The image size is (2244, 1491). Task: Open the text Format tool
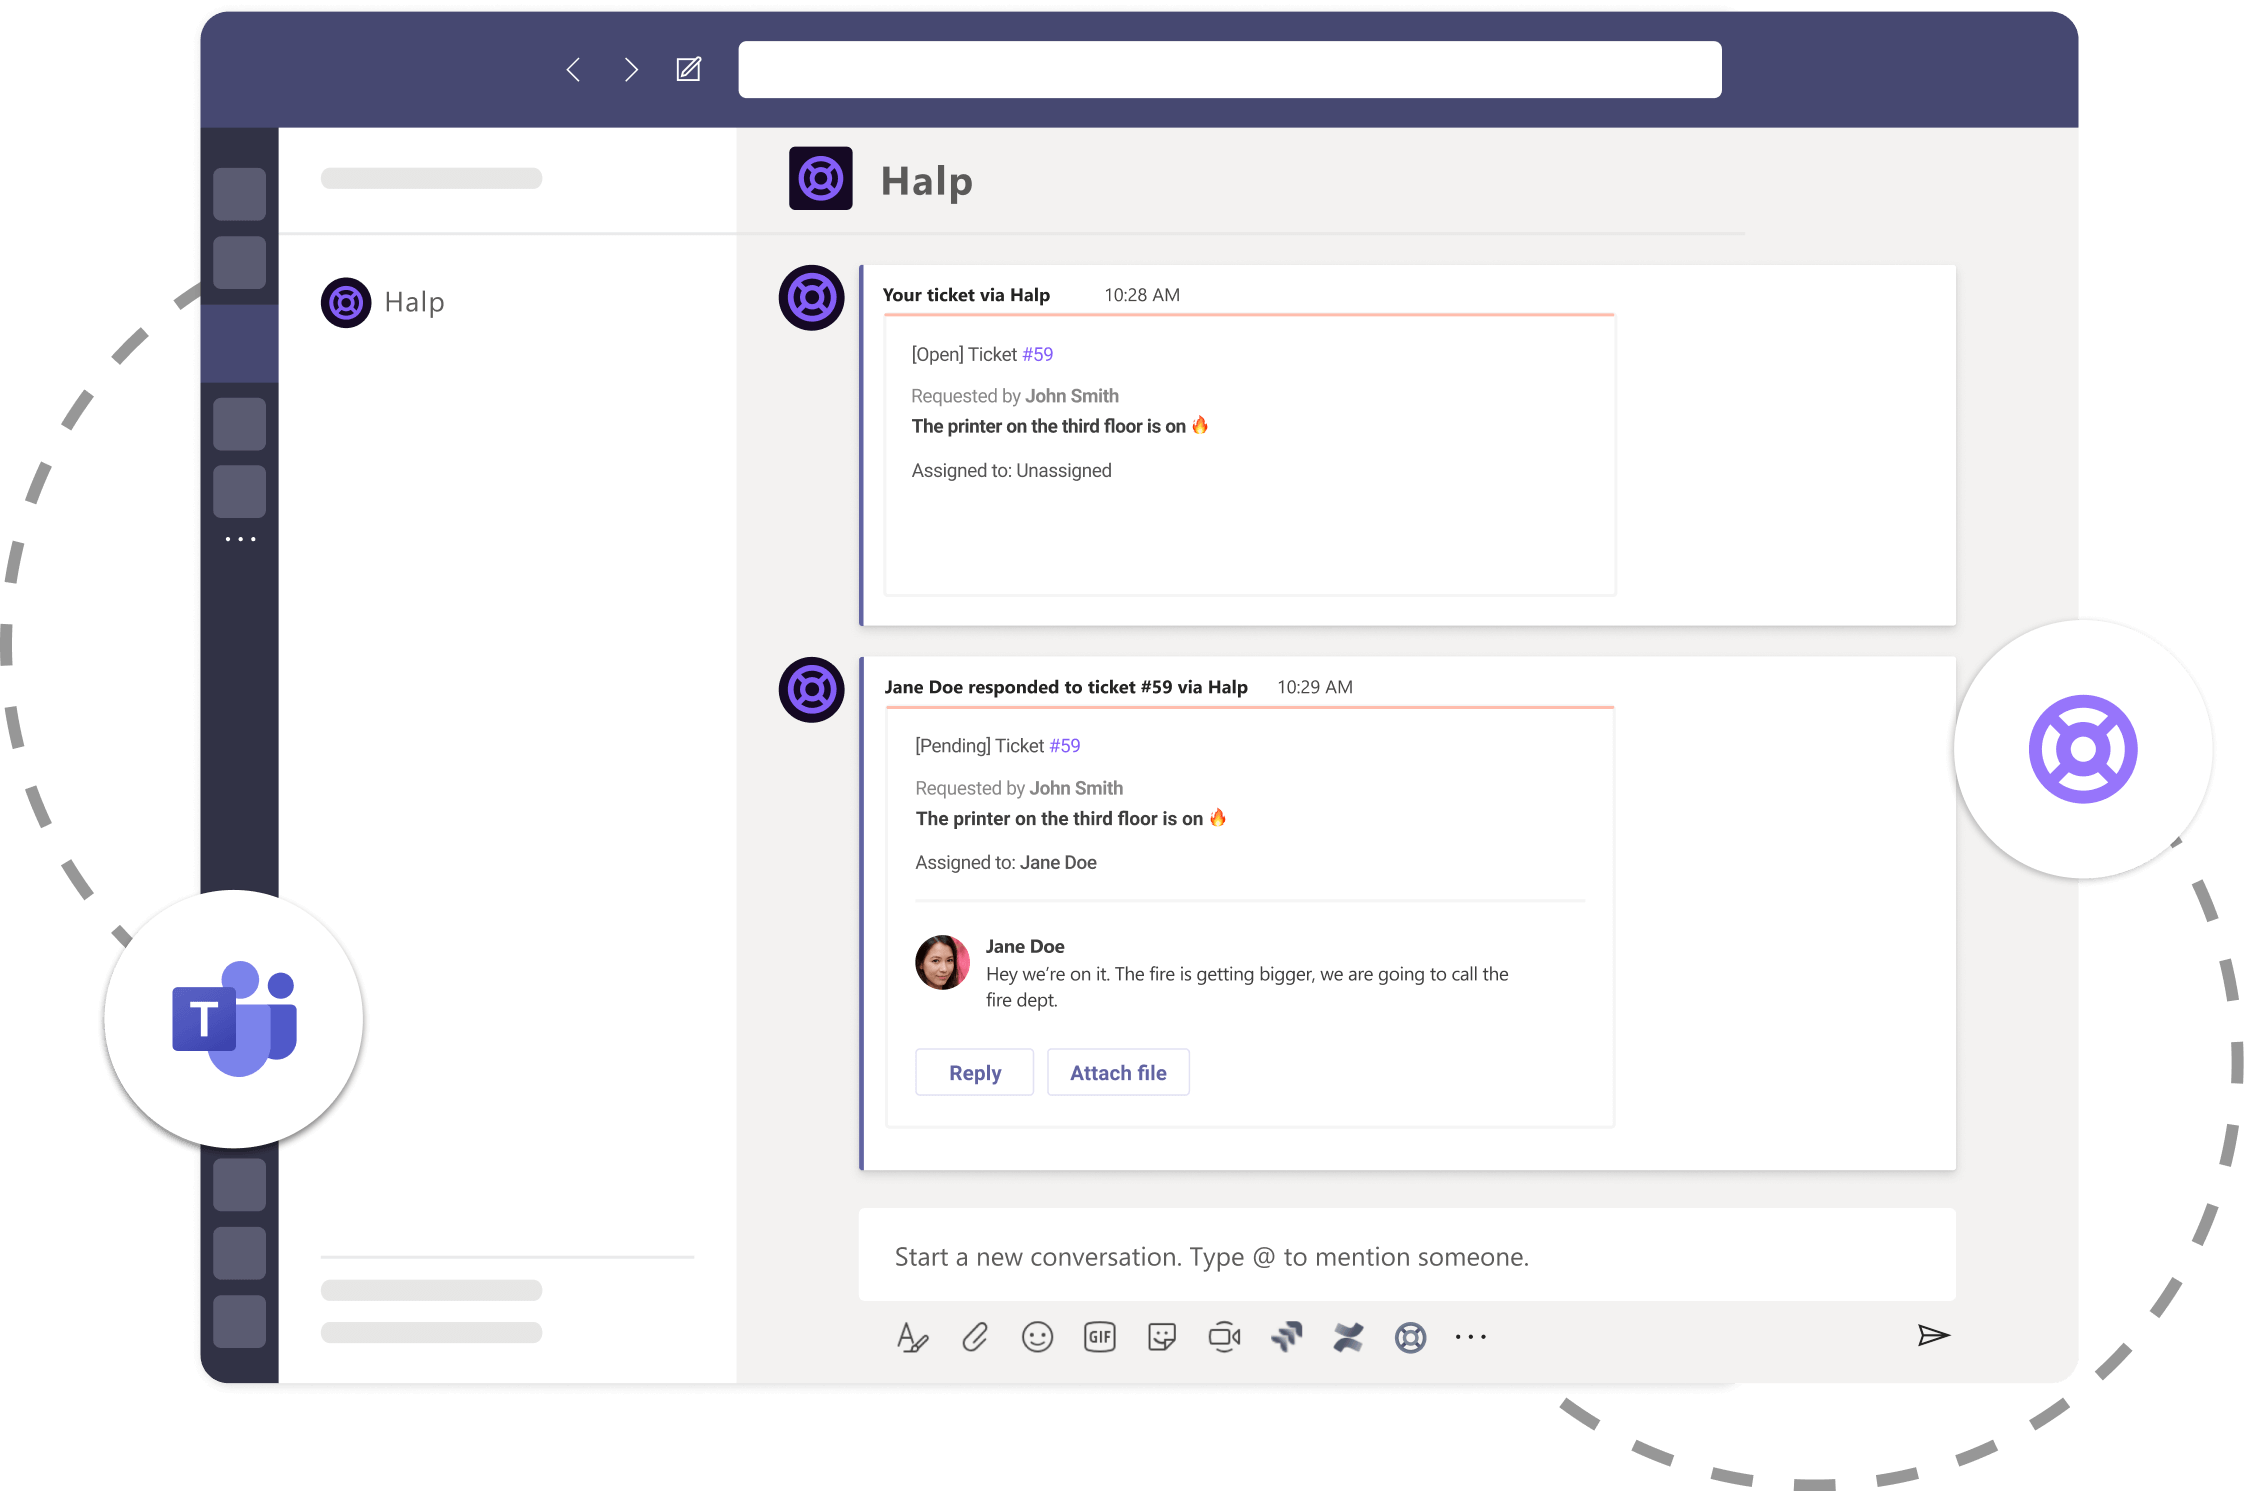912,1337
